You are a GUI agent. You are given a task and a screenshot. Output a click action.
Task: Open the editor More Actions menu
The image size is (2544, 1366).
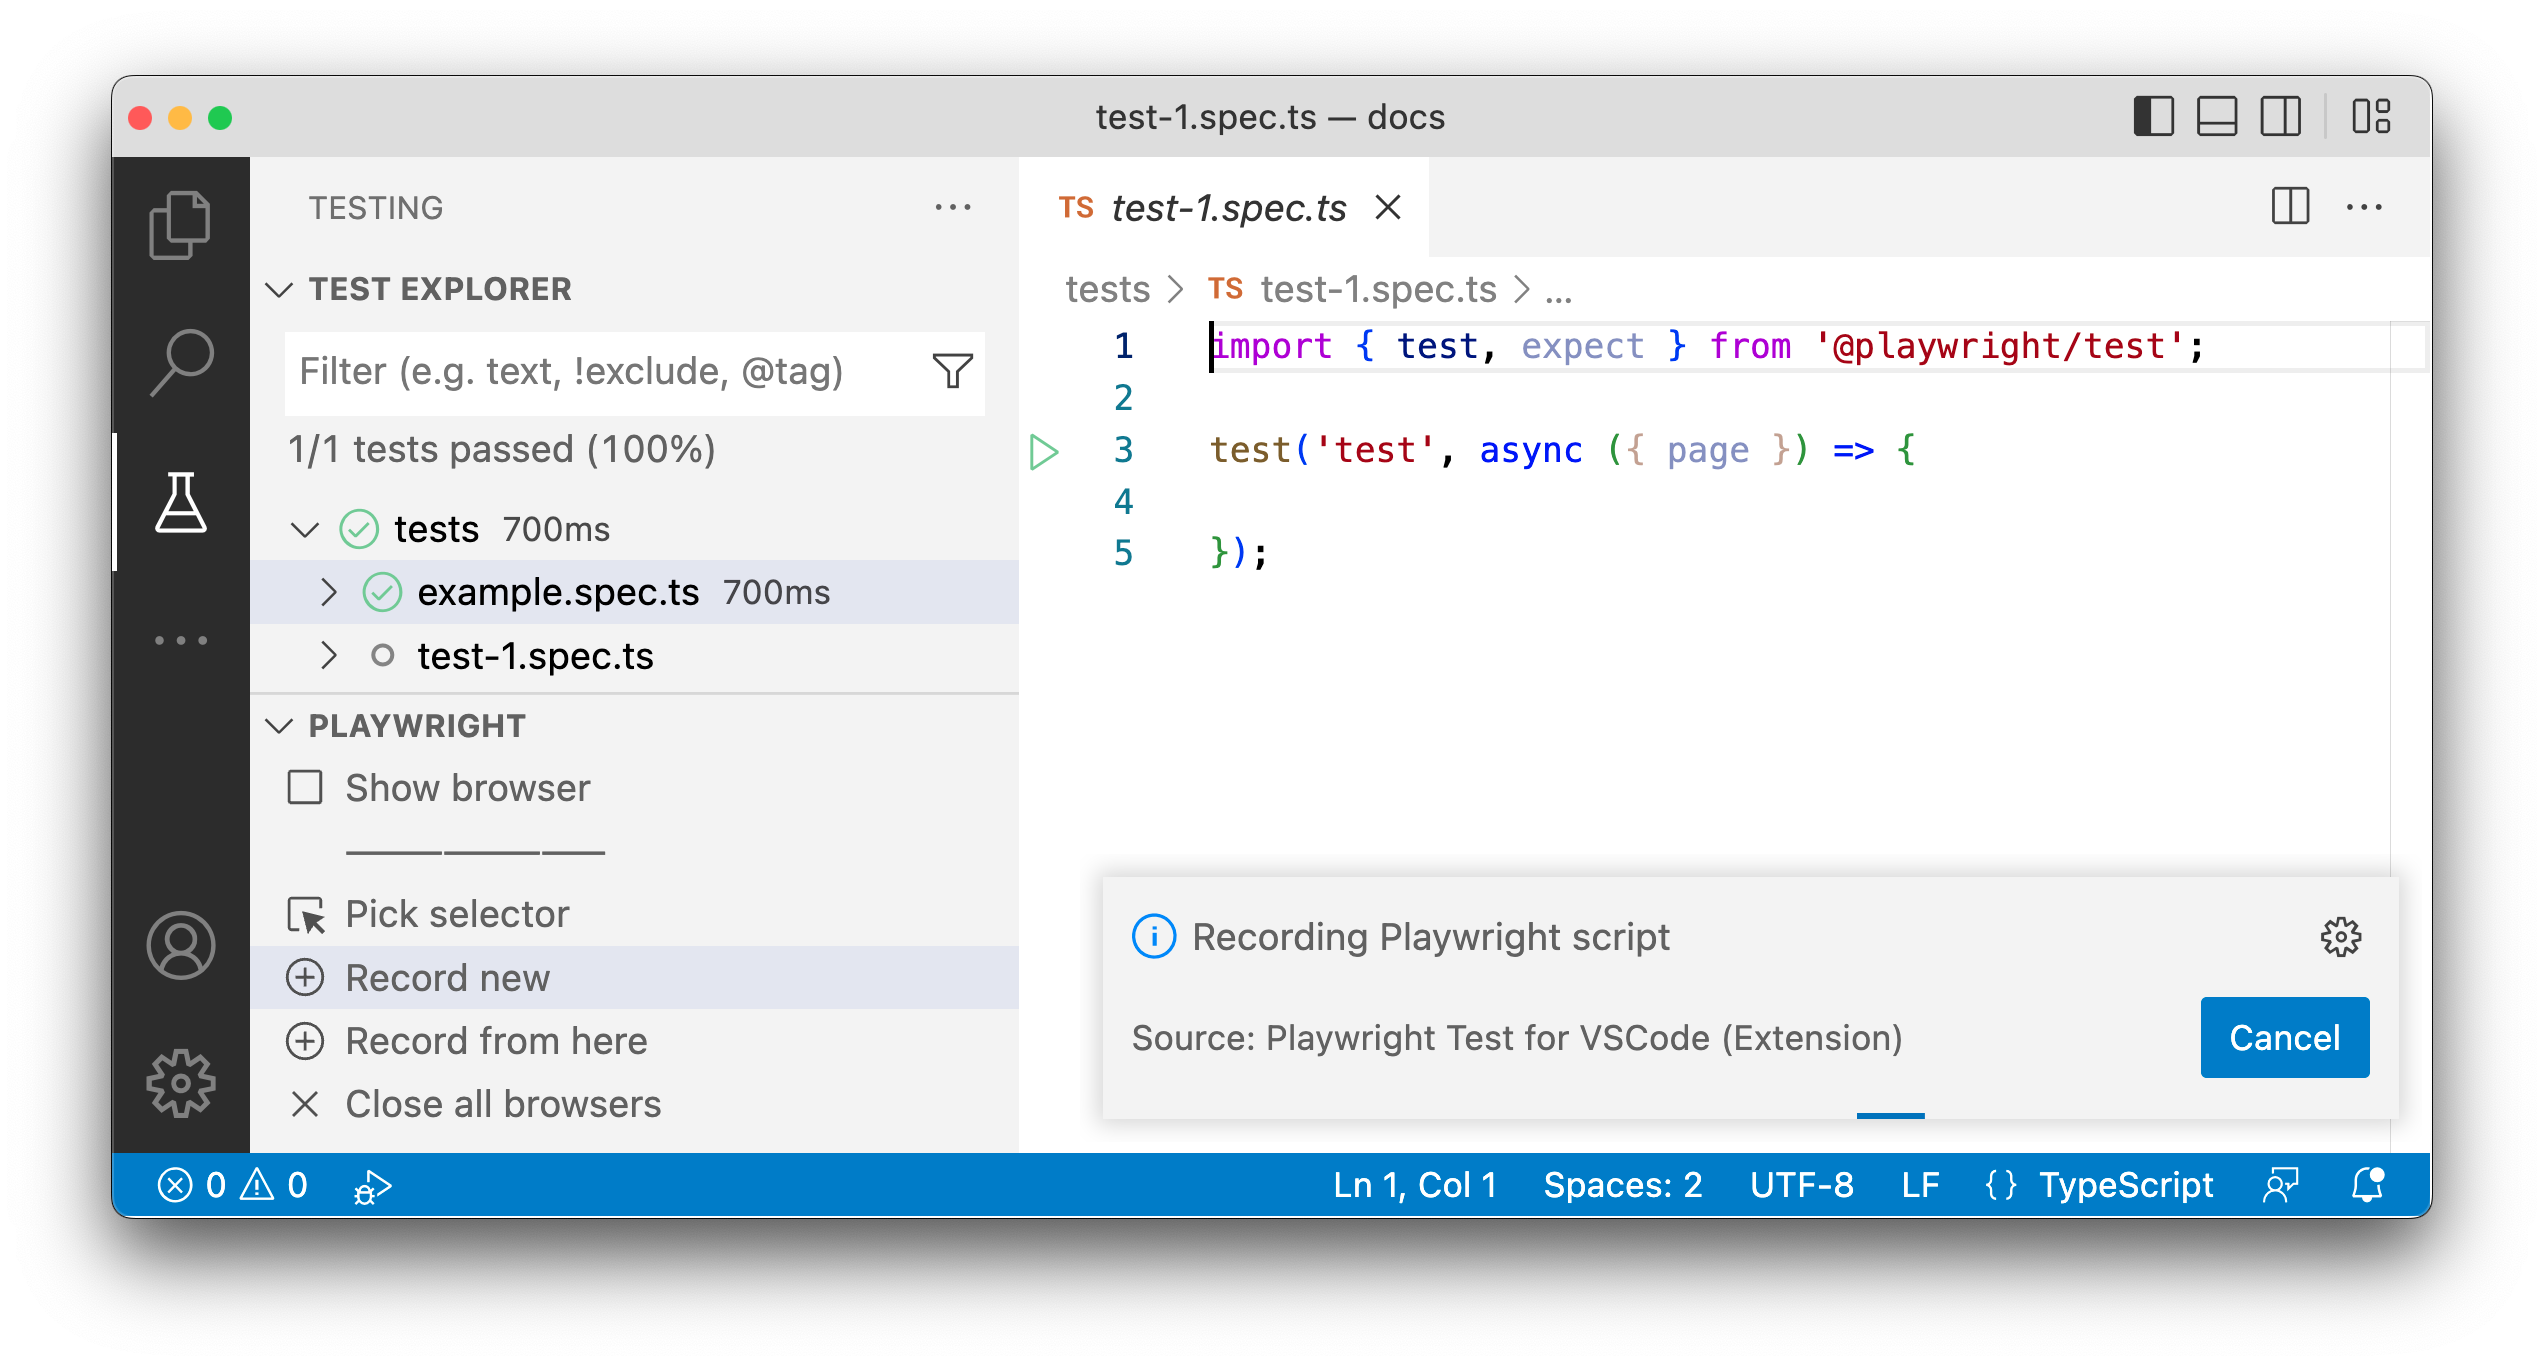pos(2366,207)
